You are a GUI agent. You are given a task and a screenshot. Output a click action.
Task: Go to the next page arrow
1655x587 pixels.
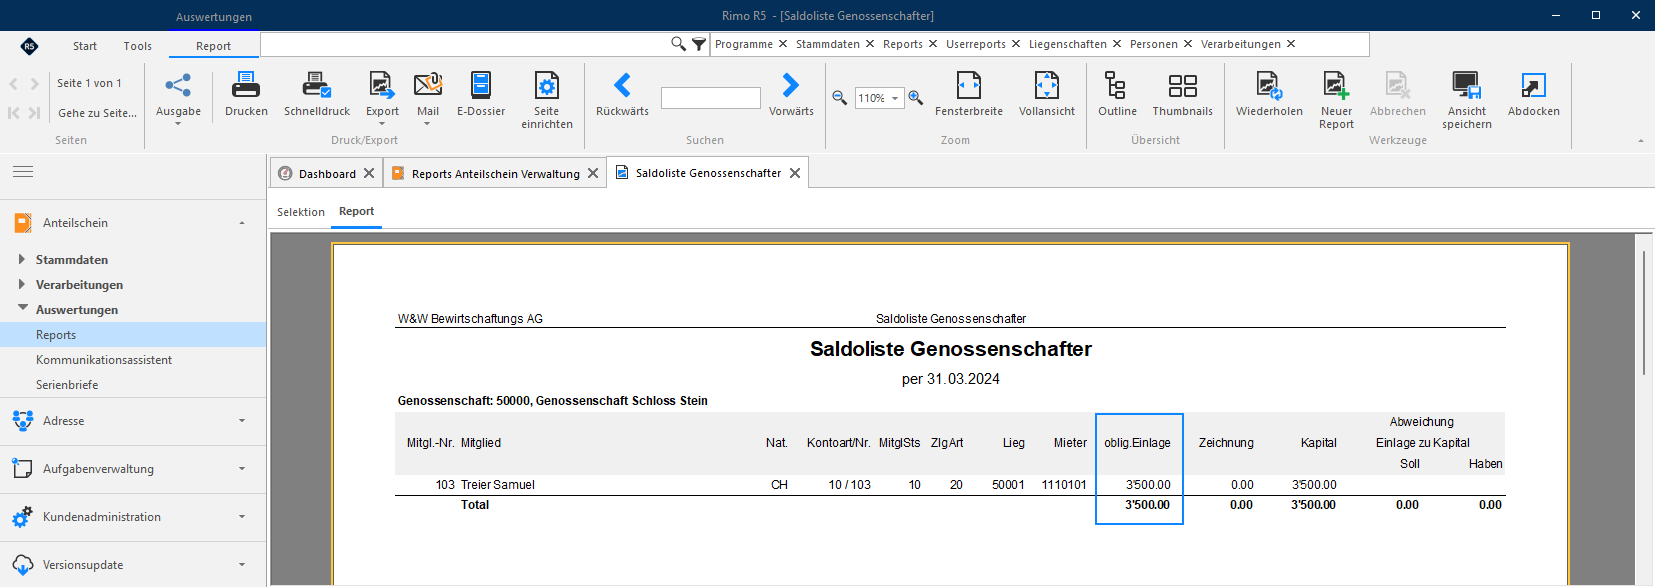35,84
